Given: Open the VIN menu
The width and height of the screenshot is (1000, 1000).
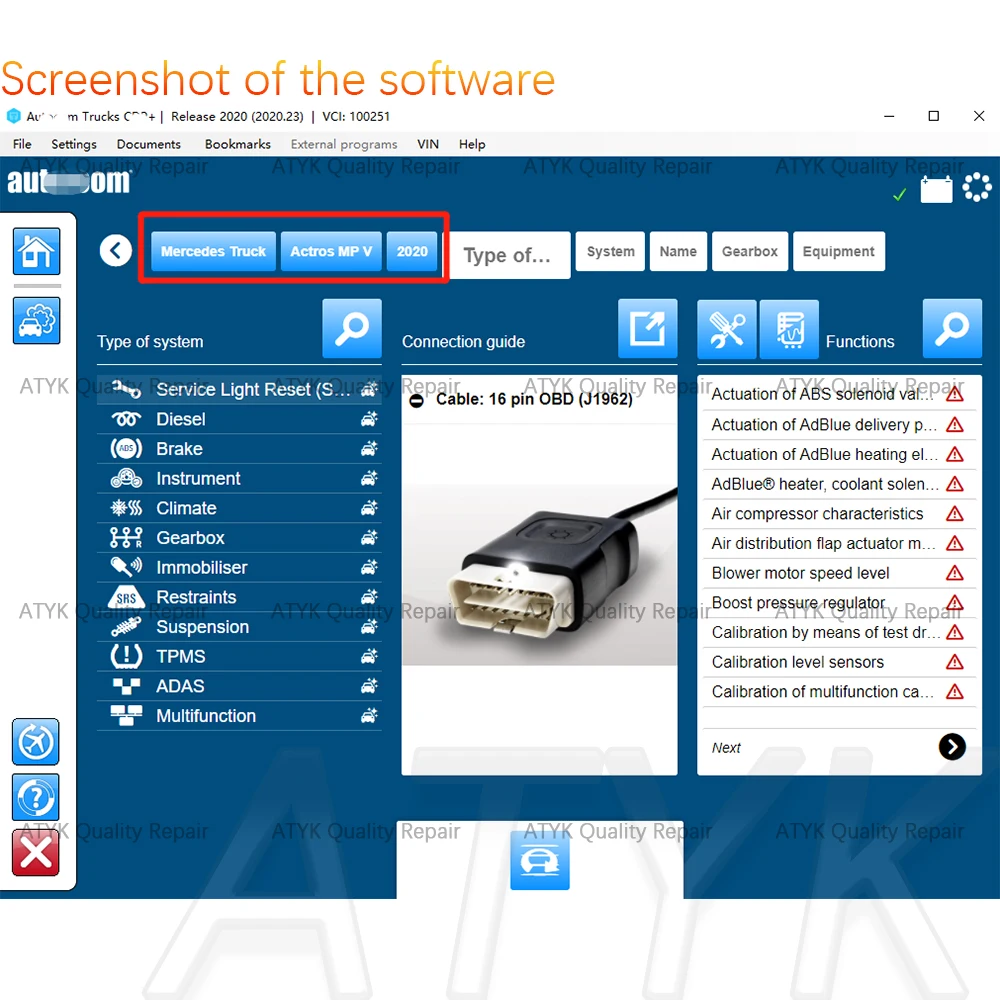Looking at the screenshot, I should point(428,144).
